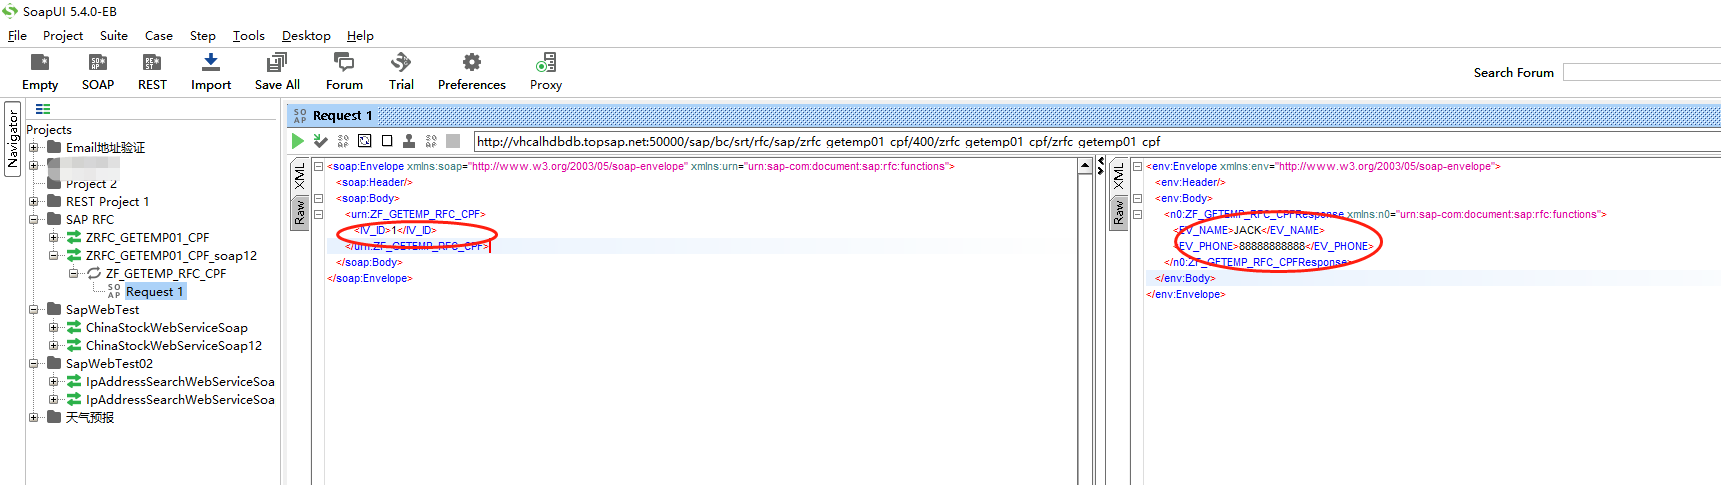This screenshot has width=1721, height=485.
Task: Collapse ZRFC_GETEMP01_CPF_soap12 node
Action: (53, 255)
